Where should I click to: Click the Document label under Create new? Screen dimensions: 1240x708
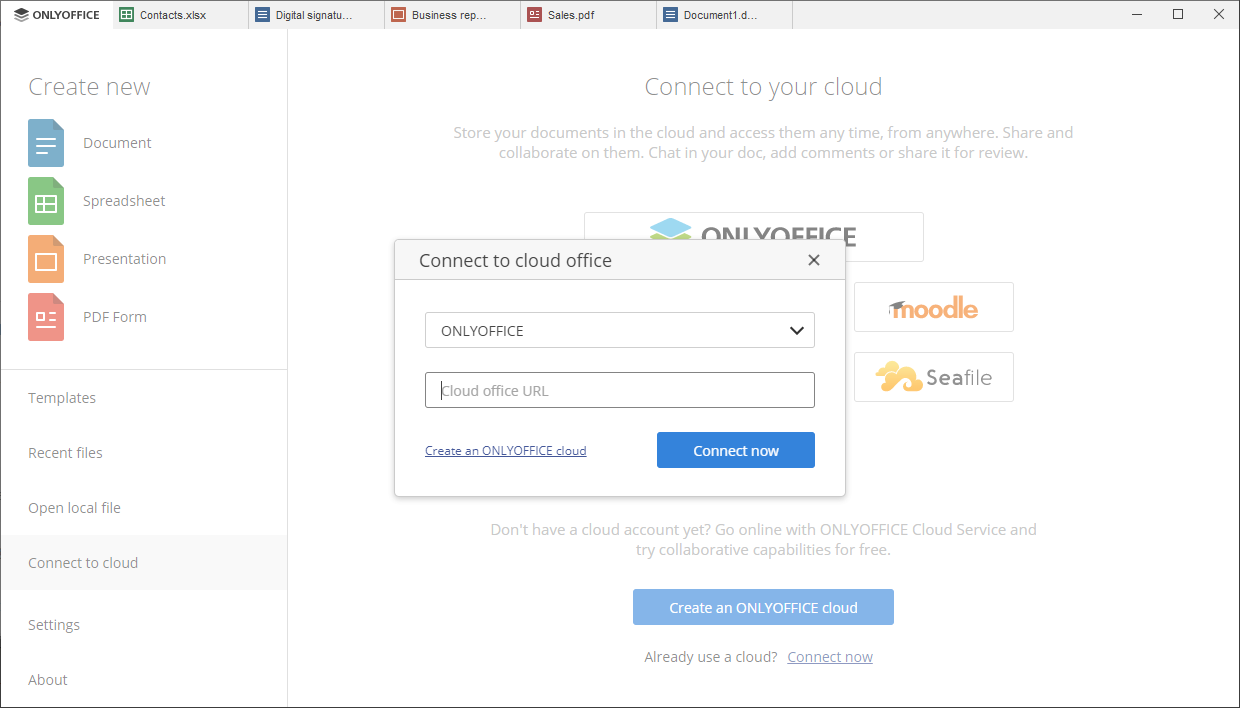(x=117, y=143)
